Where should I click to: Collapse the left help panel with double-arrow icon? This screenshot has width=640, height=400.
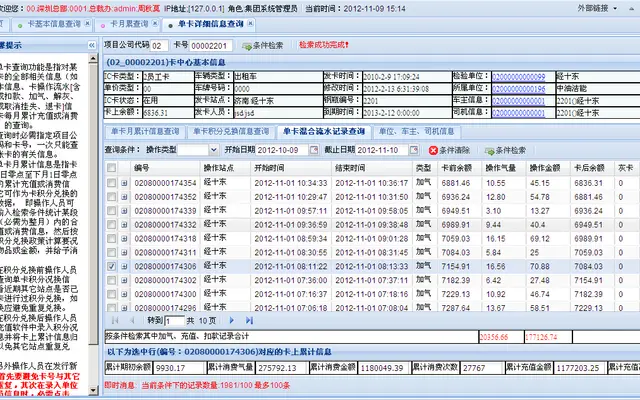[91, 45]
